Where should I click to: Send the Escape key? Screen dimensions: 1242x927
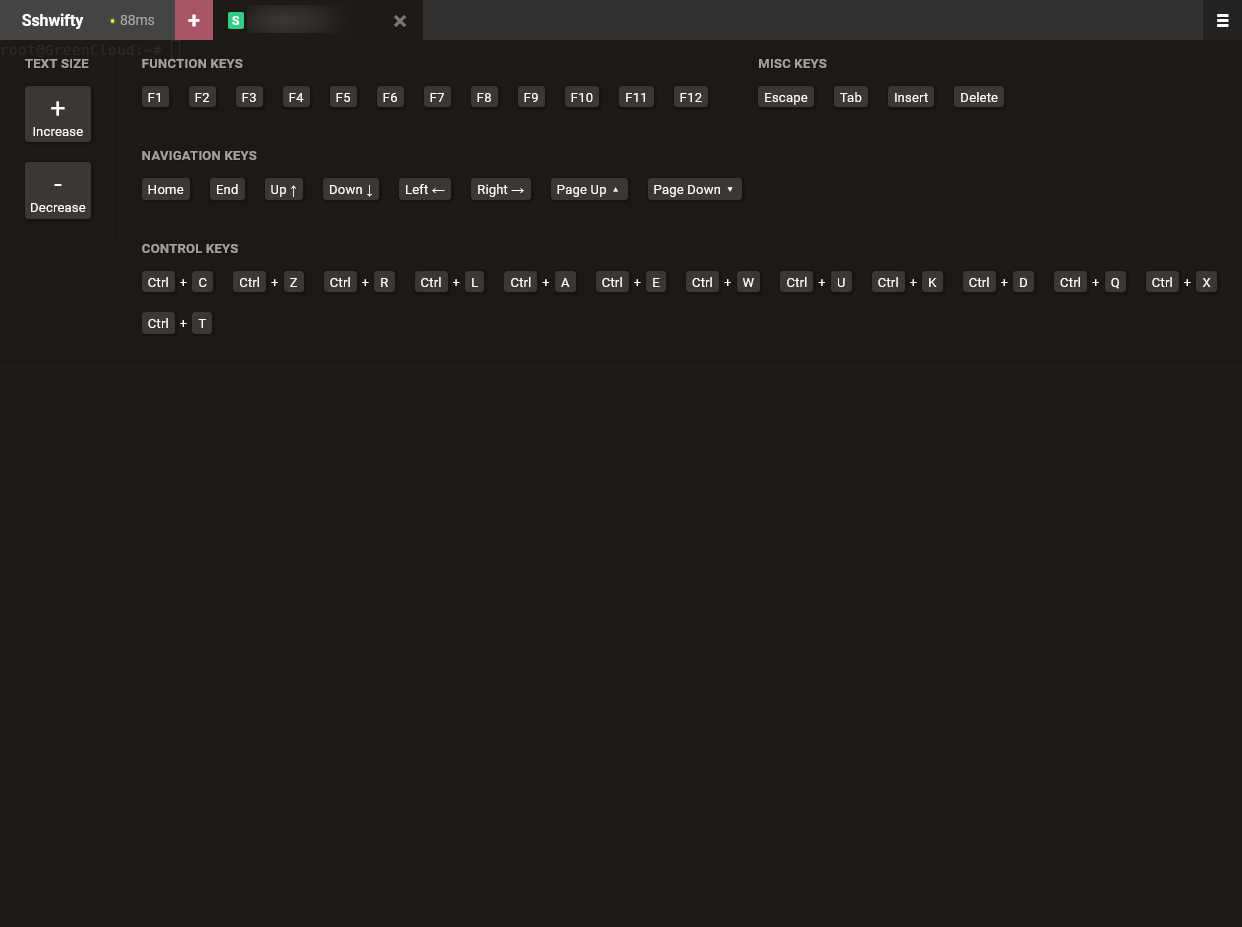pyautogui.click(x=785, y=97)
